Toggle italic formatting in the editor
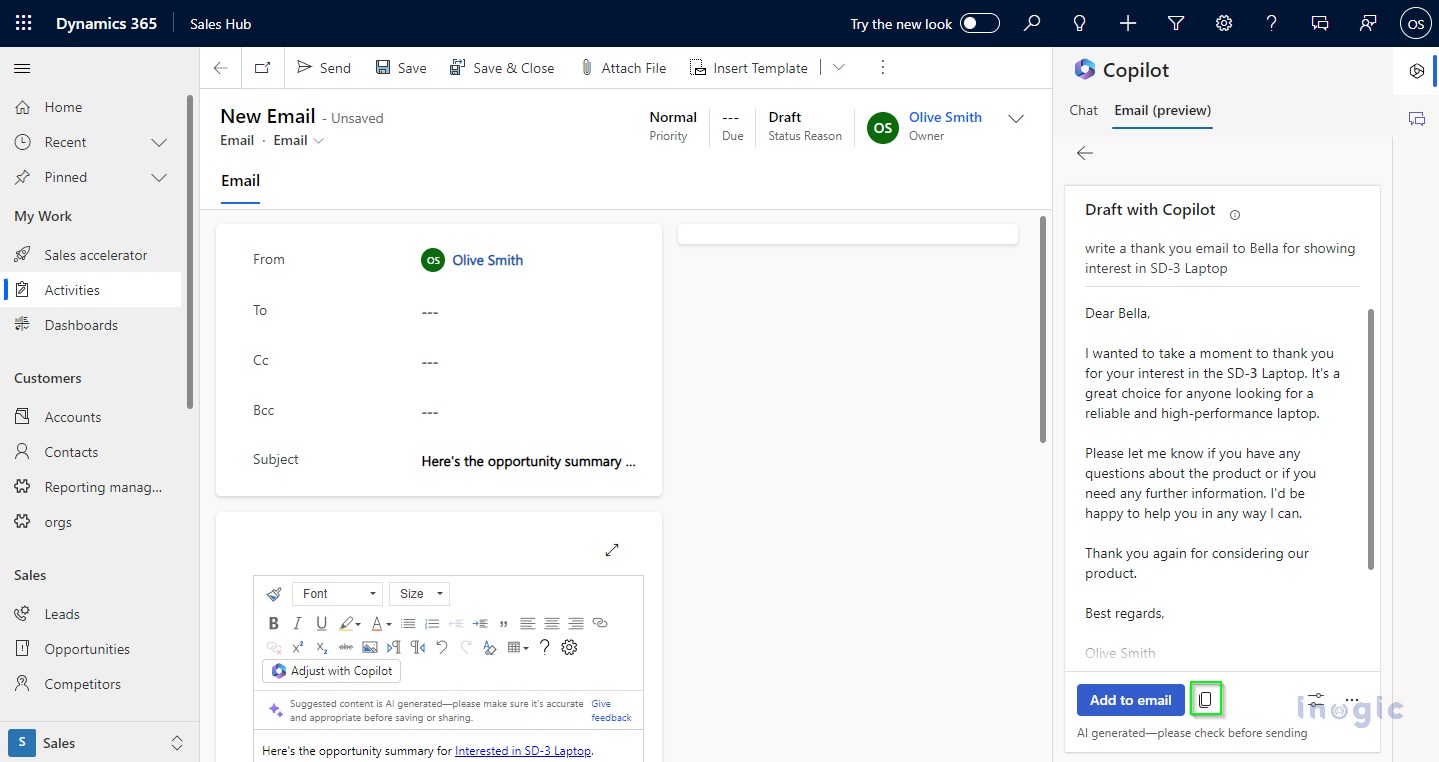 [x=298, y=623]
